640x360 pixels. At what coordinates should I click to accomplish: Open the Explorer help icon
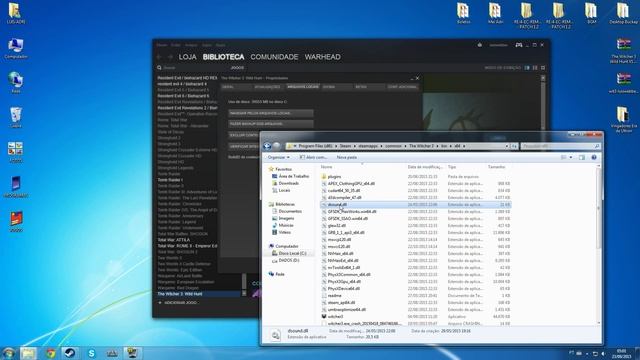(x=594, y=157)
